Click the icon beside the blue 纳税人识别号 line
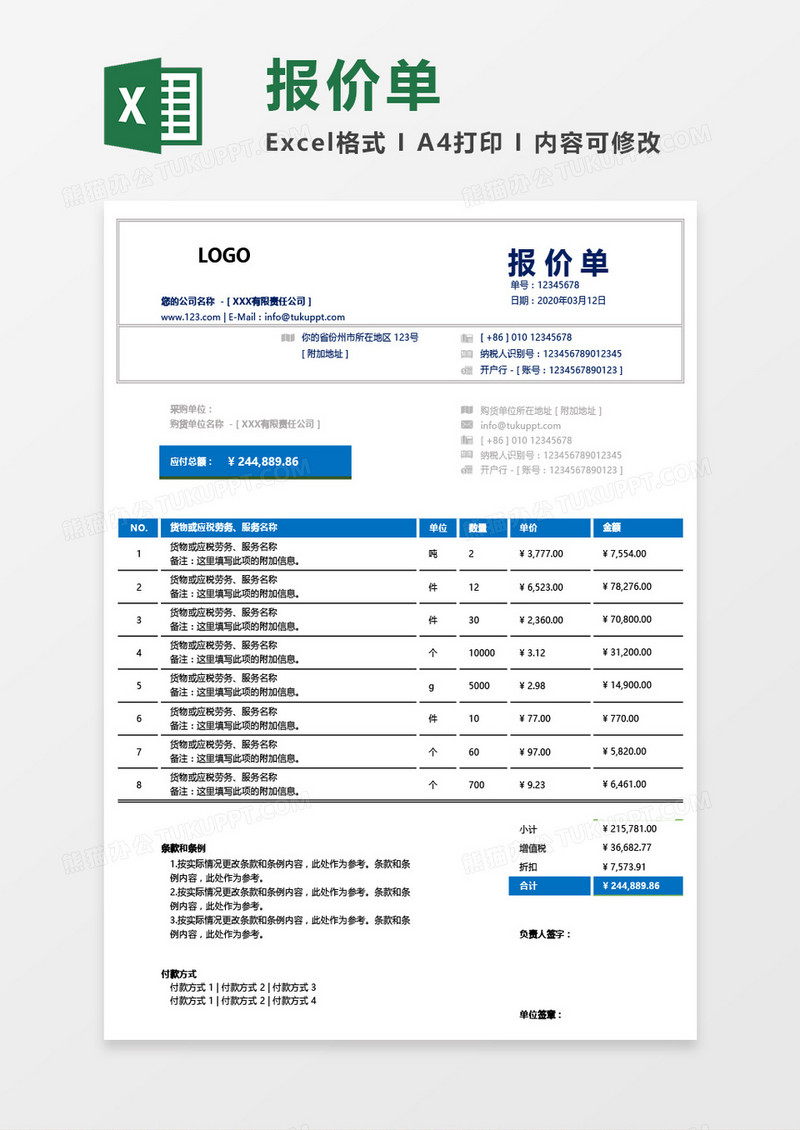 click(x=466, y=354)
